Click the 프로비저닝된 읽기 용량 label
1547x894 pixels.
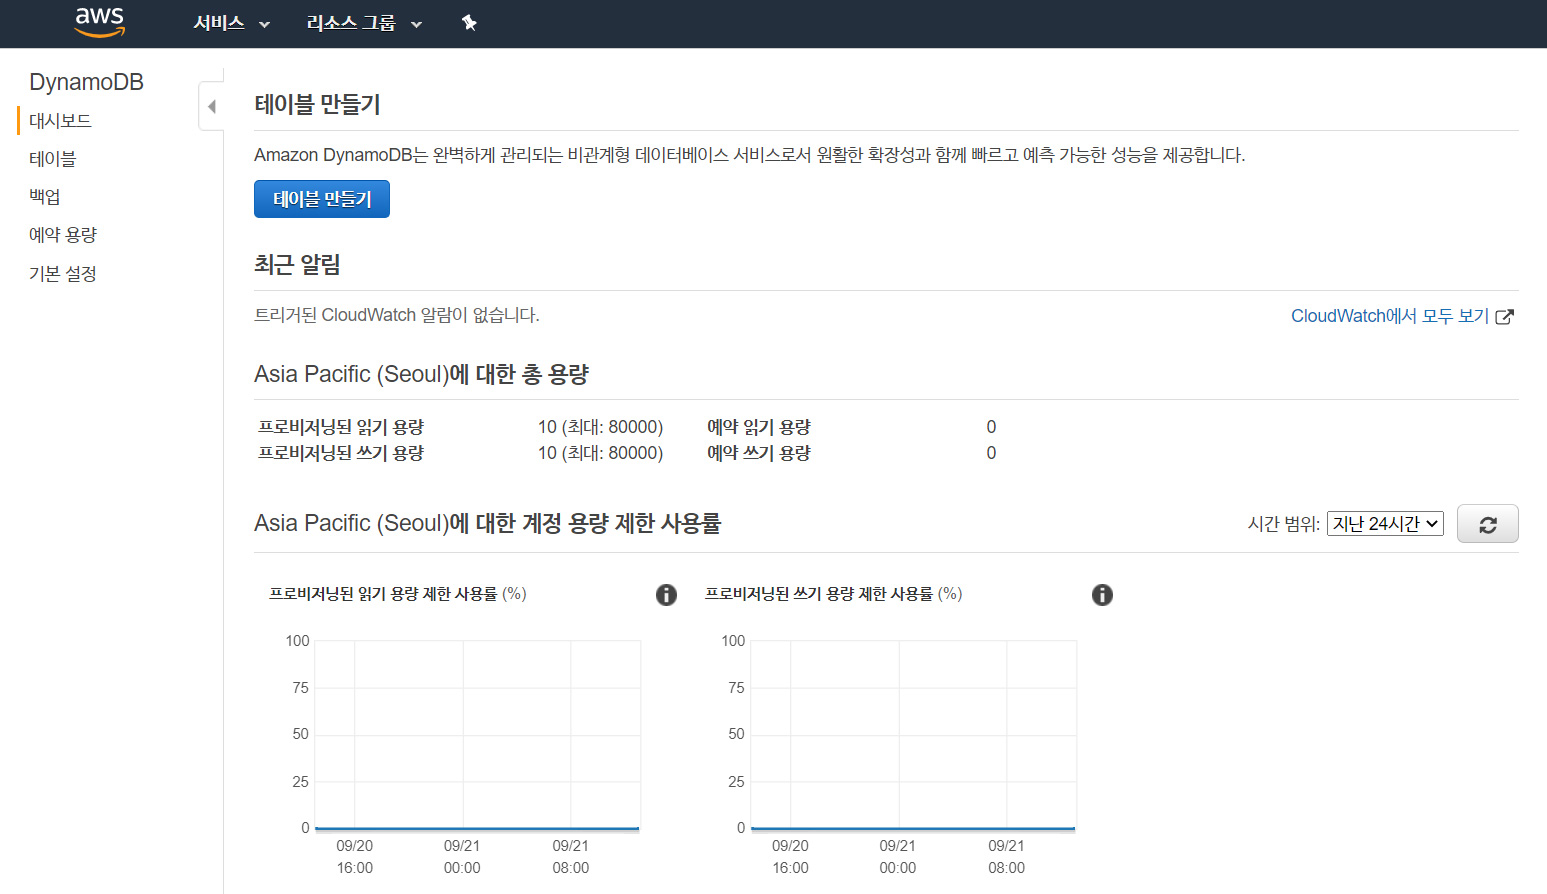tap(341, 427)
